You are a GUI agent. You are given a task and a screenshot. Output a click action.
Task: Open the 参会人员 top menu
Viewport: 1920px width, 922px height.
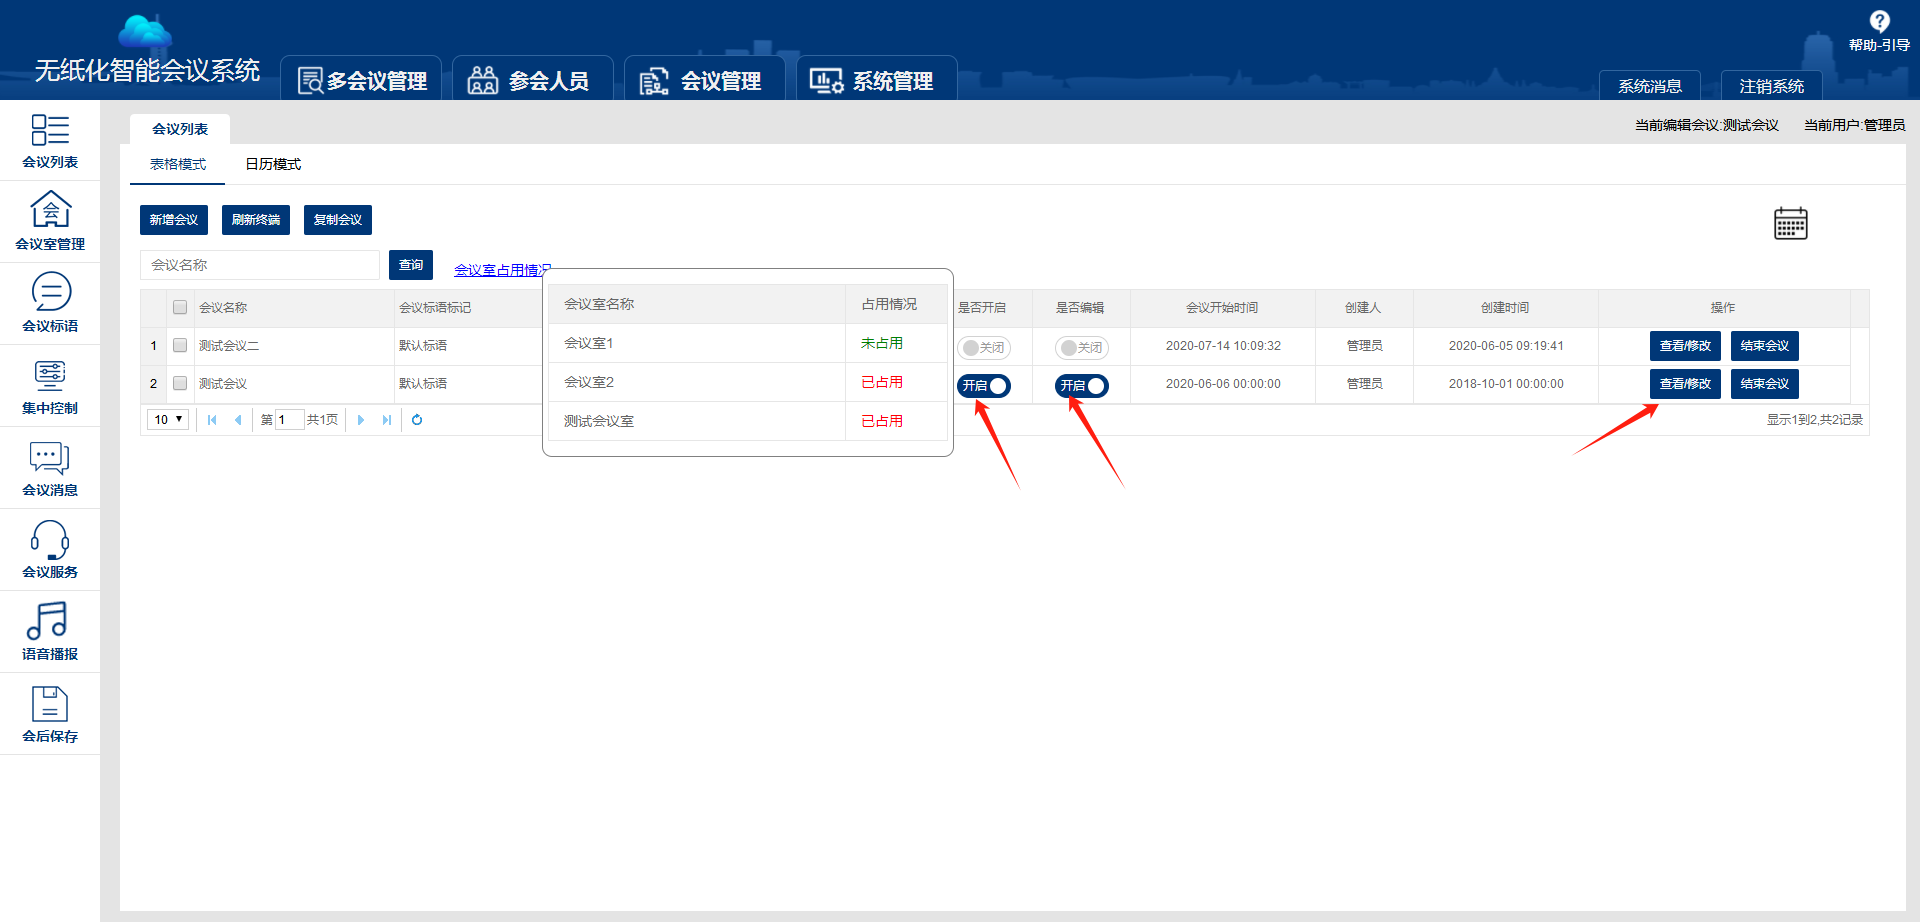(x=532, y=80)
